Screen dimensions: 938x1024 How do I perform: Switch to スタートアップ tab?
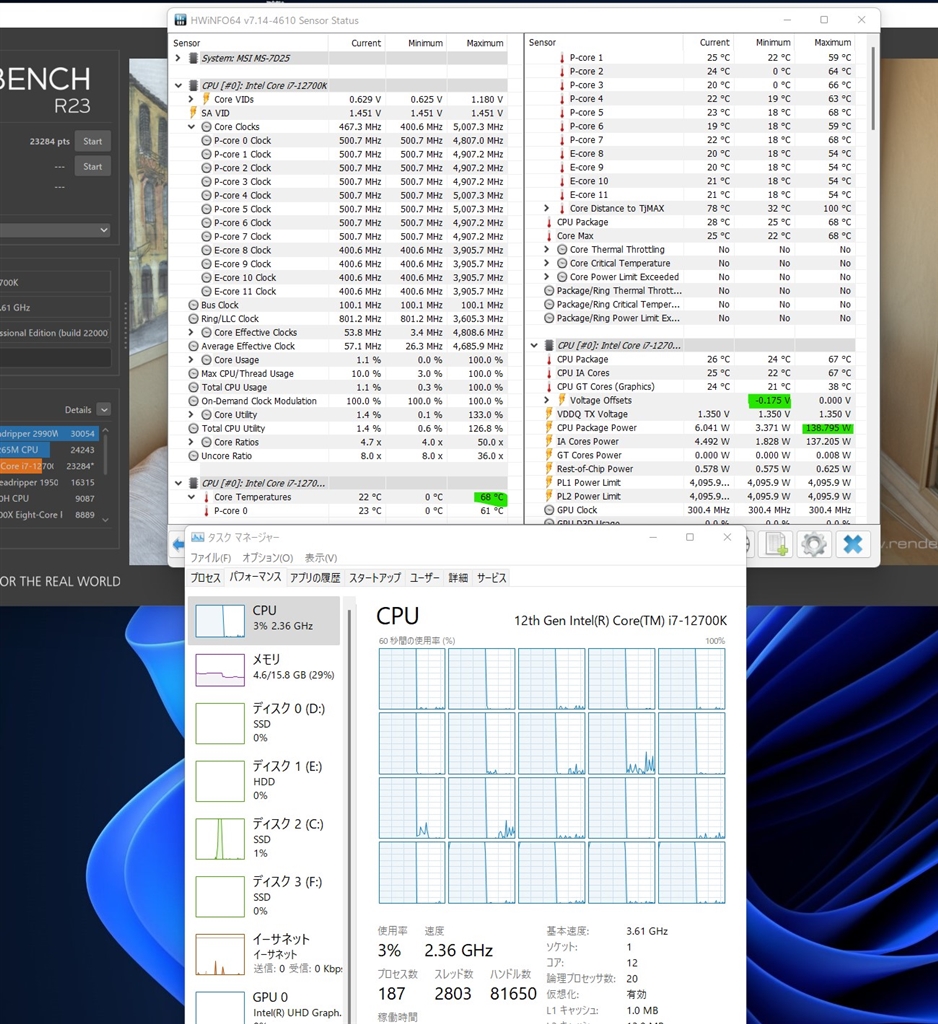[x=375, y=578]
